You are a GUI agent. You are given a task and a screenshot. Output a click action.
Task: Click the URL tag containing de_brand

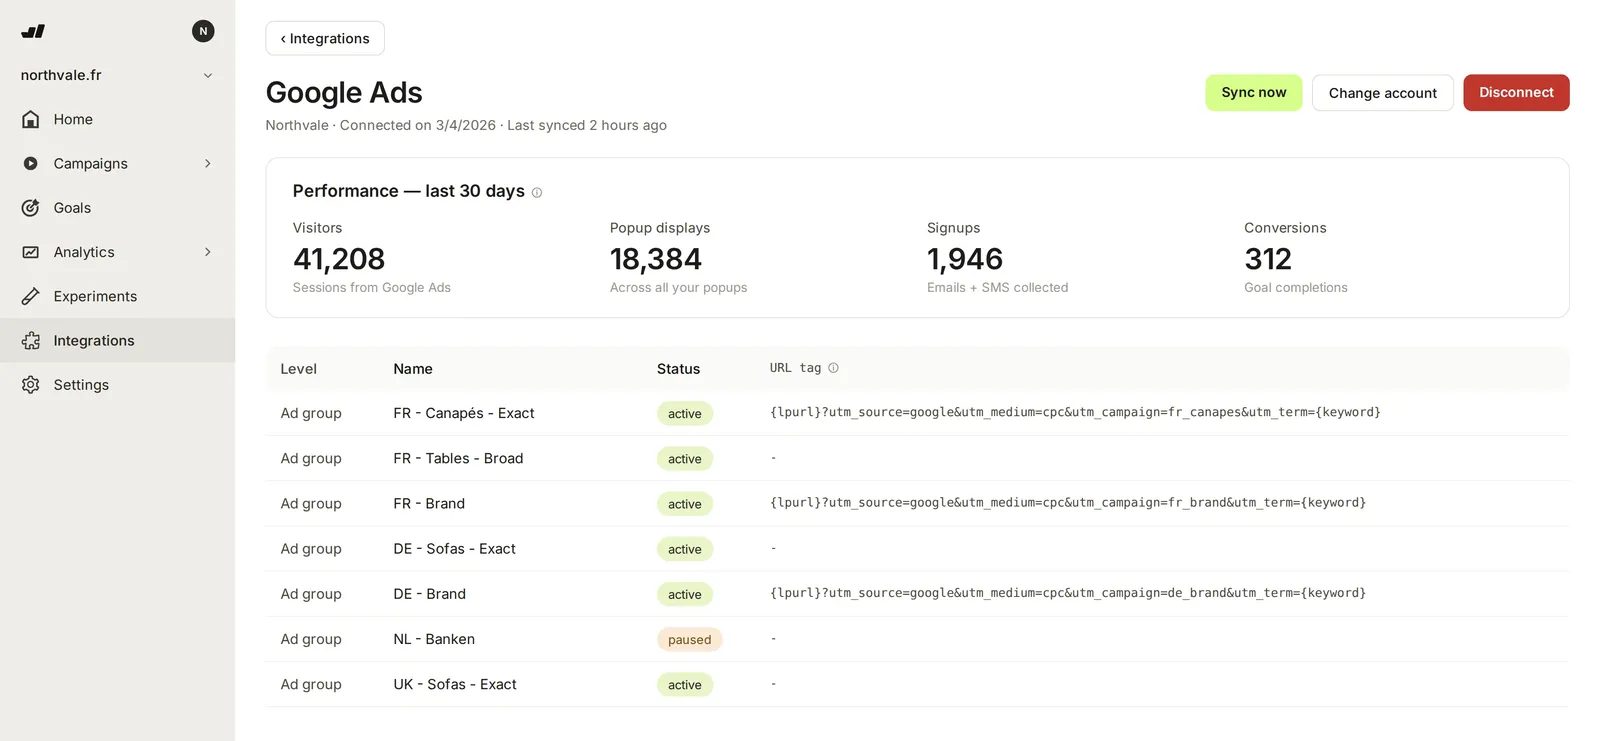[1068, 593]
